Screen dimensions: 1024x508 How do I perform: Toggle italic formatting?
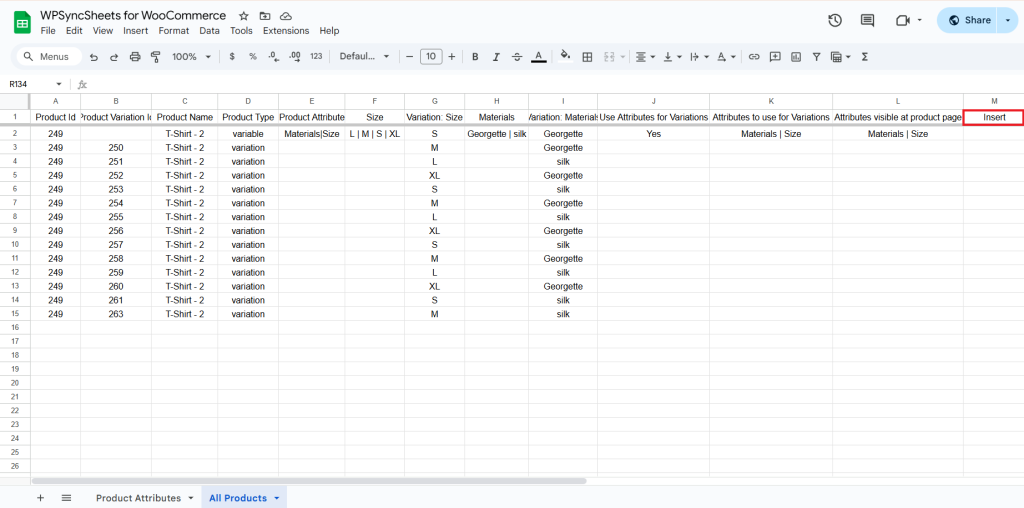(496, 57)
